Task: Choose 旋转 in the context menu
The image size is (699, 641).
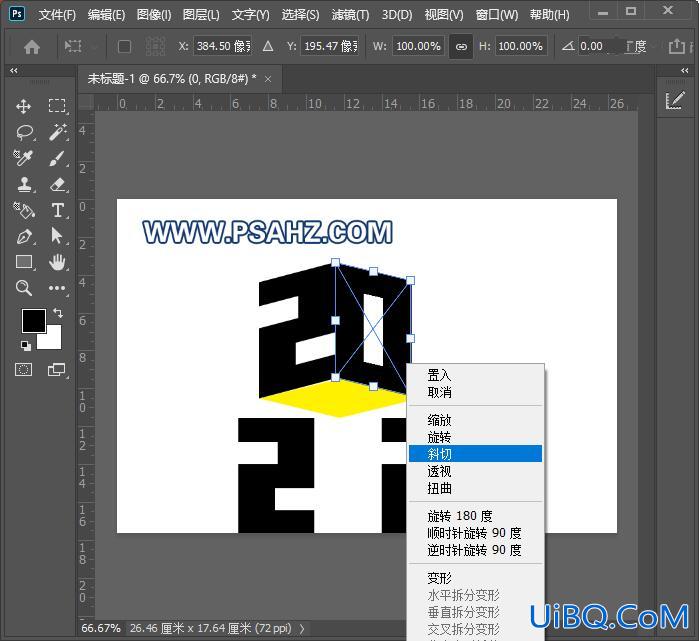Action: [x=475, y=437]
